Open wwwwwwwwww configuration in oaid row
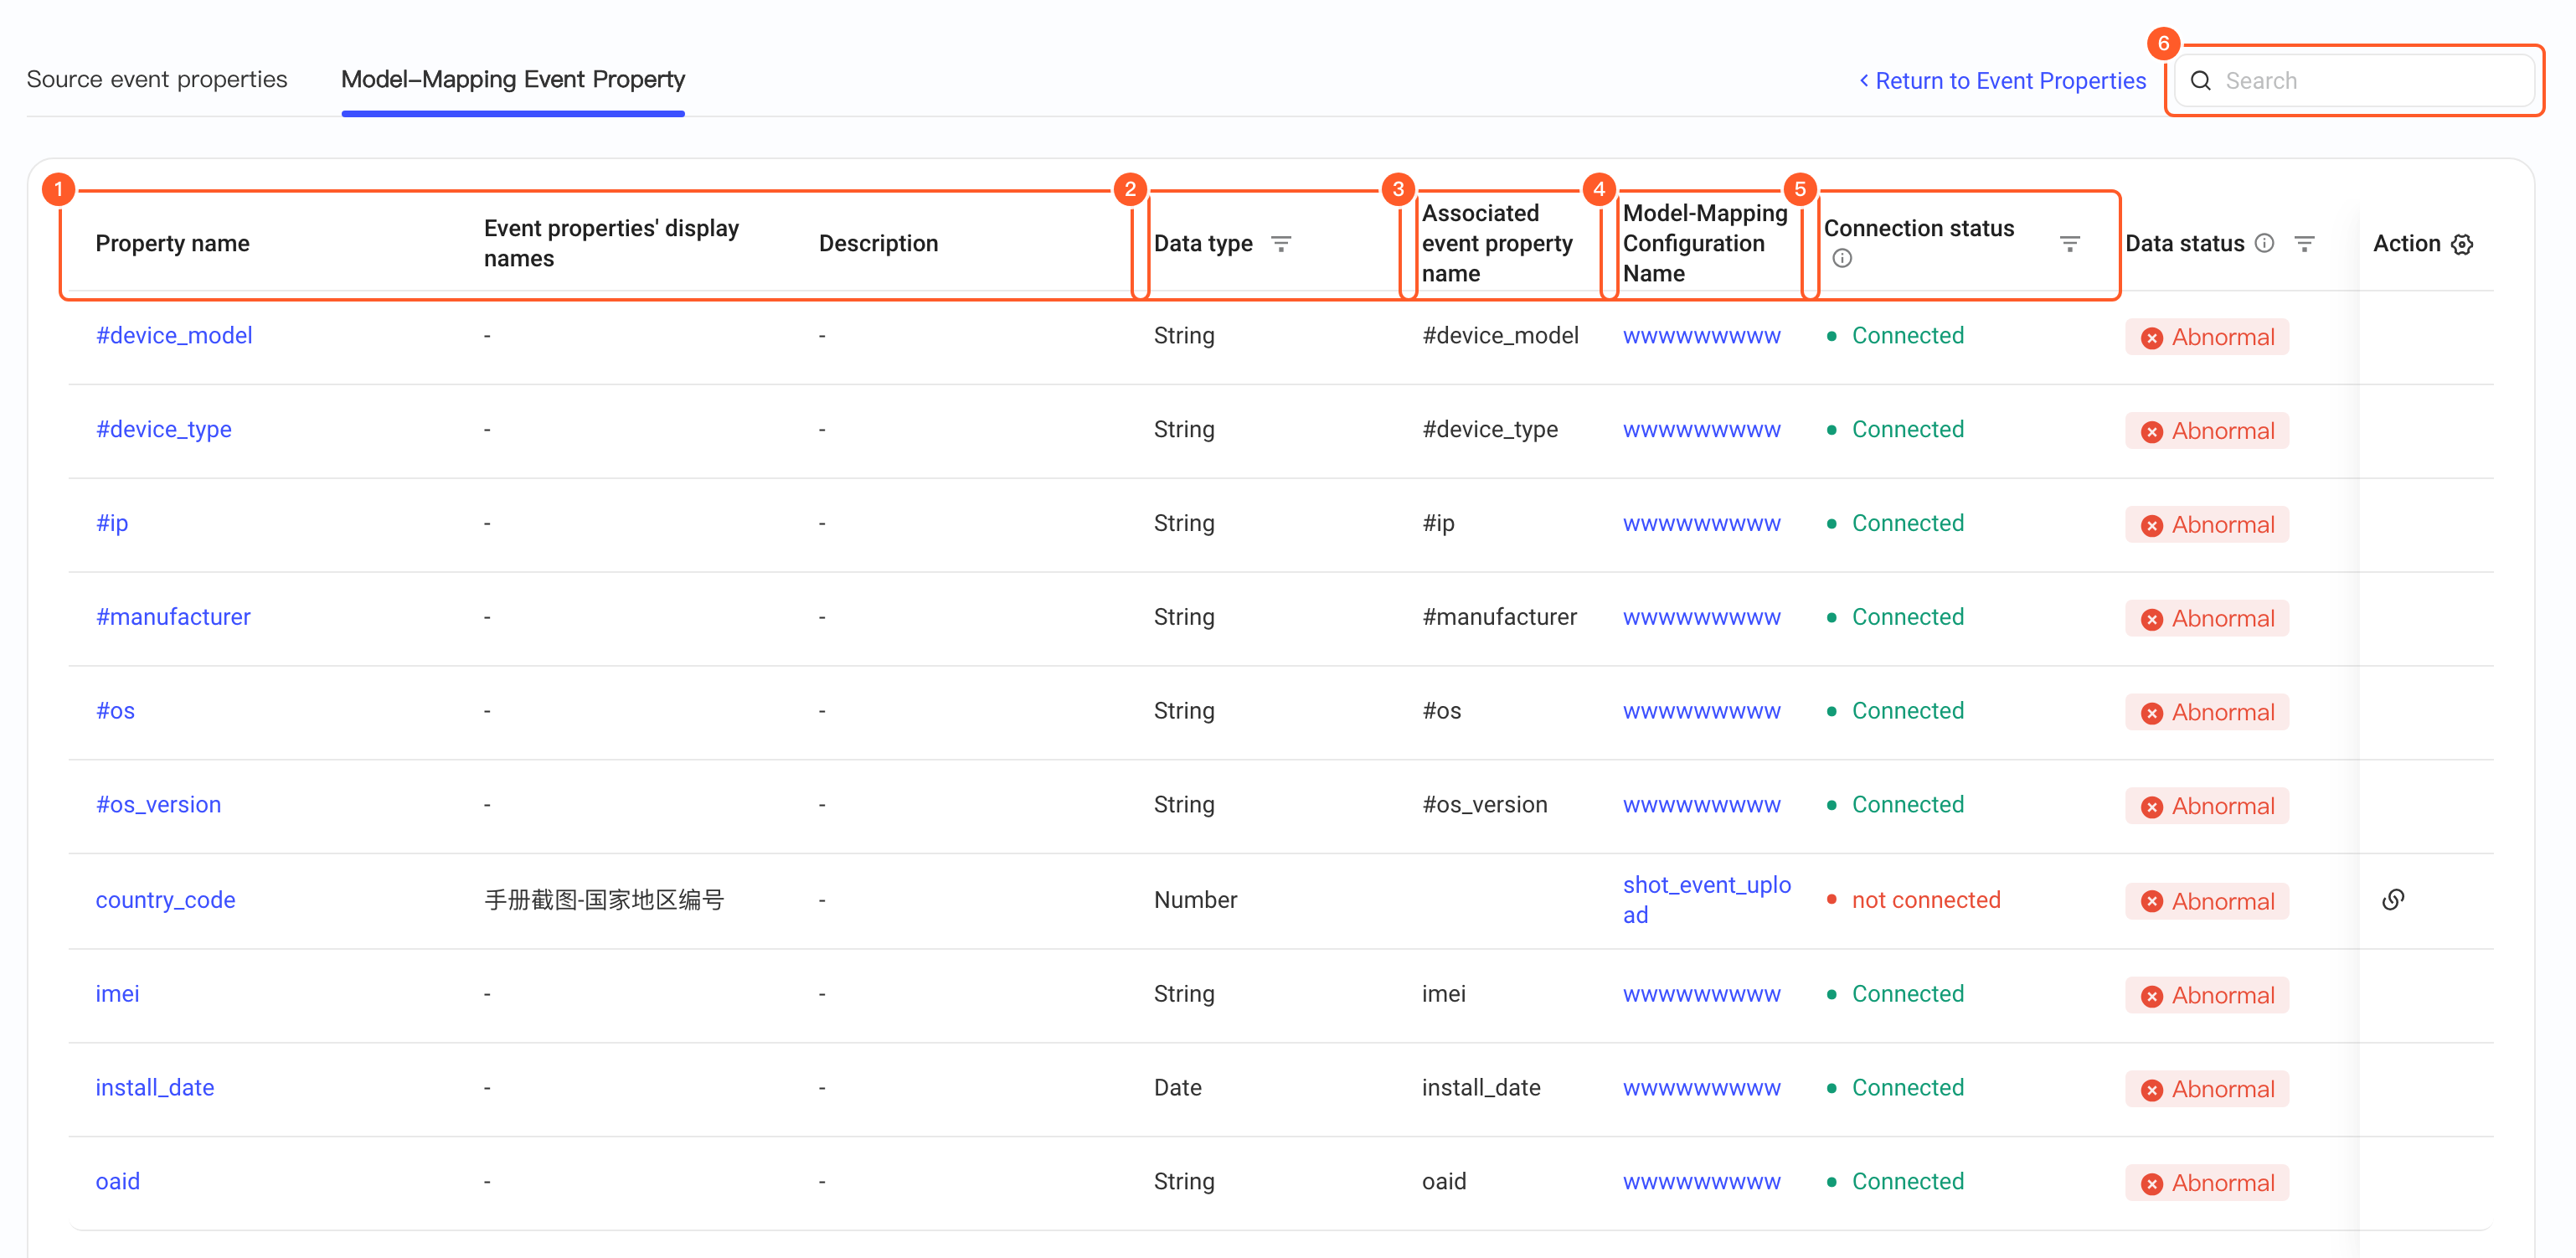This screenshot has height=1258, width=2576. pos(1701,1181)
